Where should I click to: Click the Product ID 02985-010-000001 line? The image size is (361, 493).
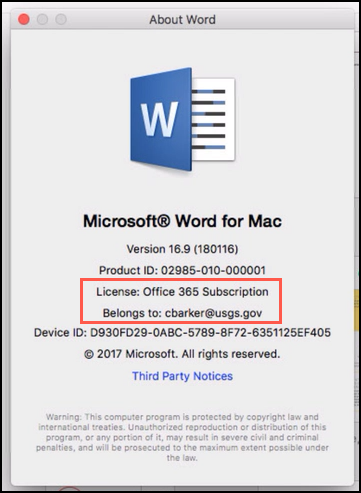coord(182,270)
